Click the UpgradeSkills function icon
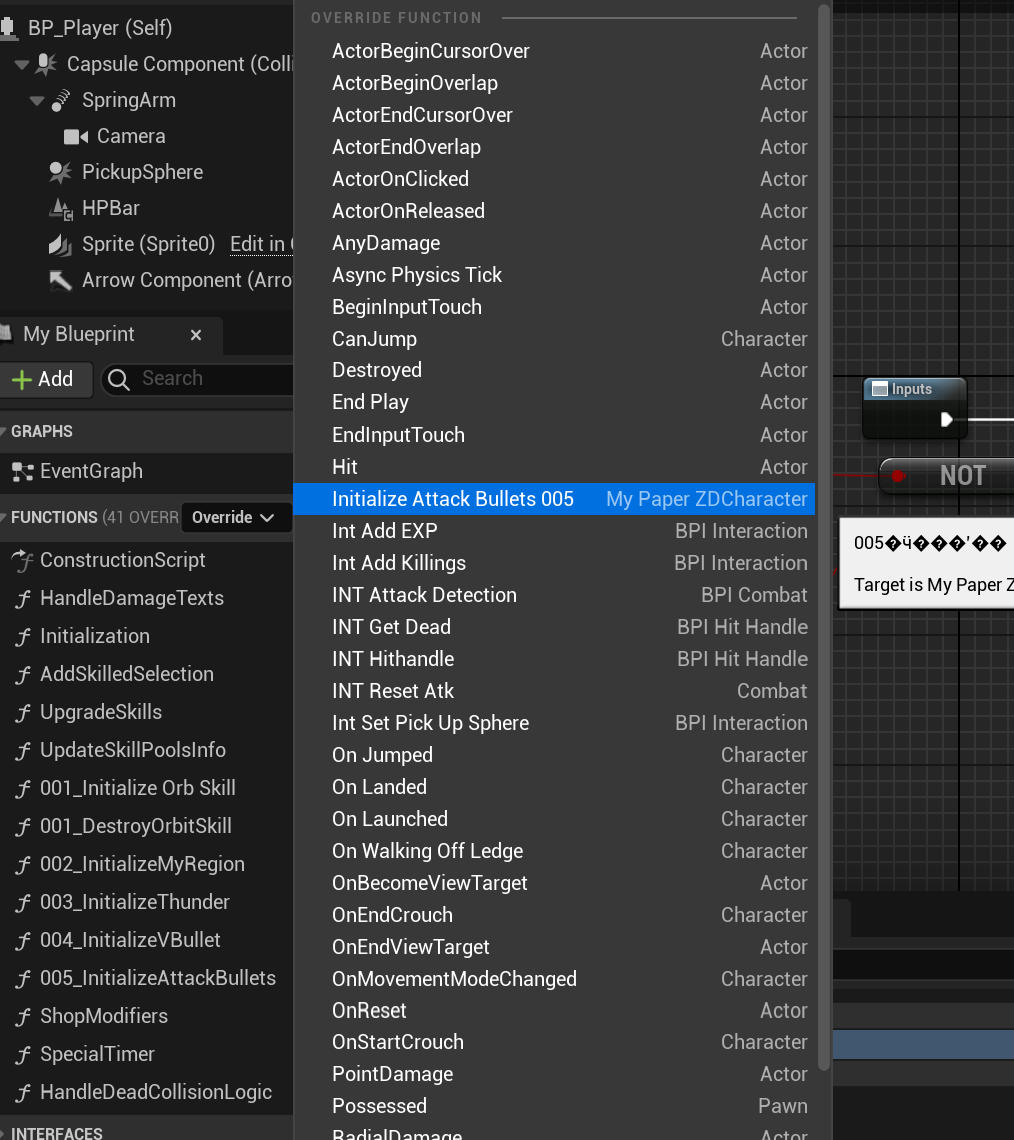Image resolution: width=1014 pixels, height=1140 pixels. click(23, 712)
